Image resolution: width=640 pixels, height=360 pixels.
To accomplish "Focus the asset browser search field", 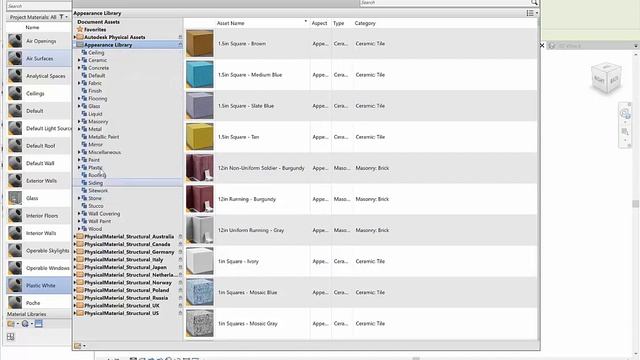I will coord(445,3).
